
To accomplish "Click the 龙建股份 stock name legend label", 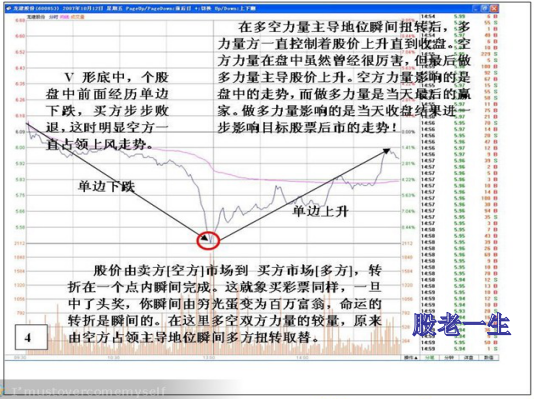I will [36, 17].
